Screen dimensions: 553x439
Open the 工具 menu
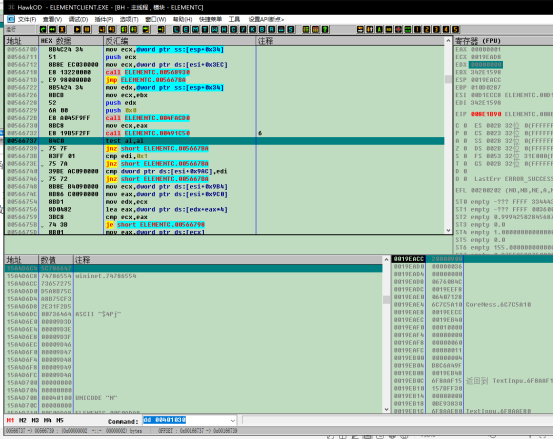pyautogui.click(x=234, y=19)
